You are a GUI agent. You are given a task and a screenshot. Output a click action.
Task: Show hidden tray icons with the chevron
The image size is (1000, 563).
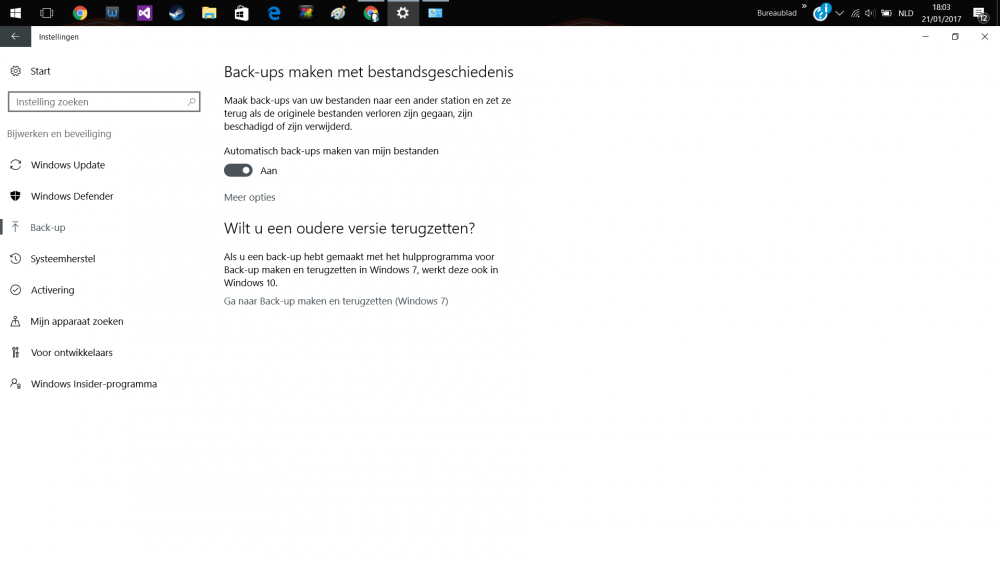coord(839,13)
